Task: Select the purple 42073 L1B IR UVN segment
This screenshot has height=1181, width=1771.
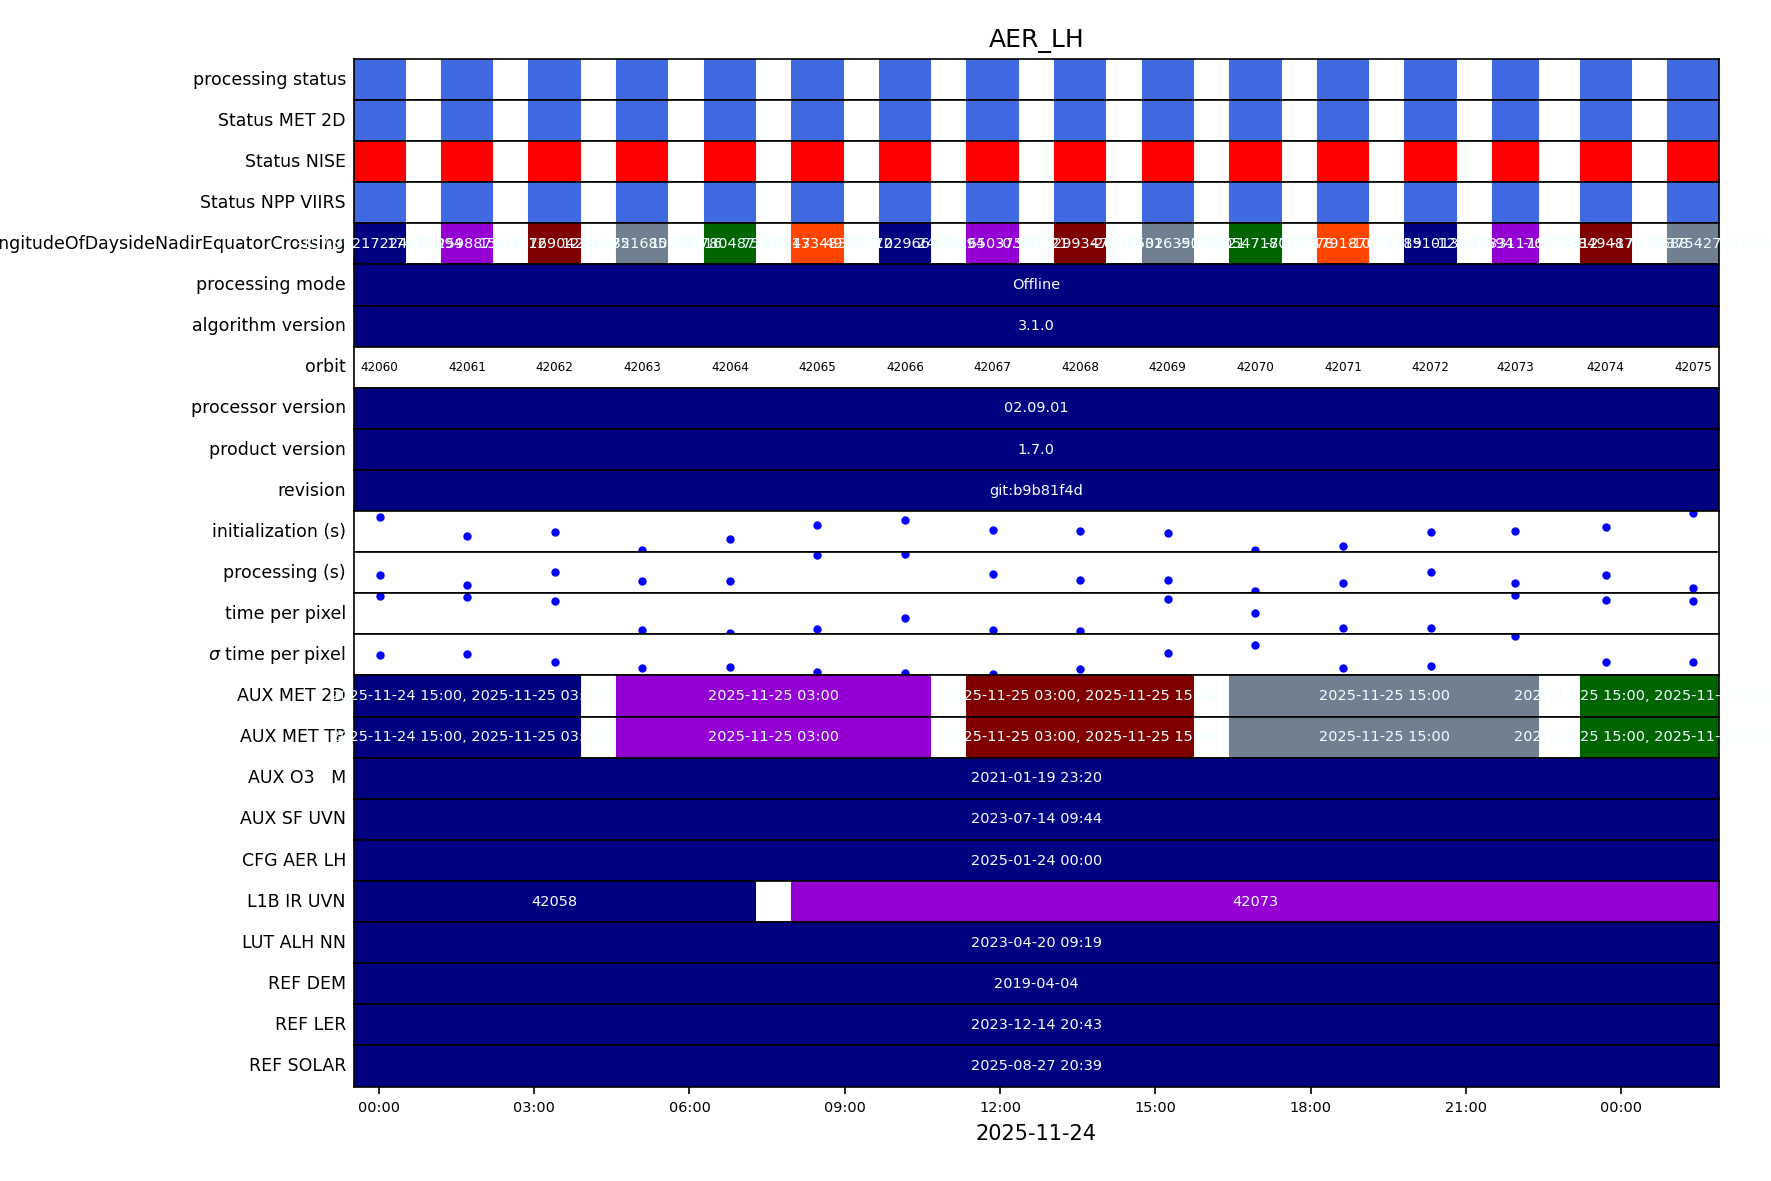Action: pos(1254,901)
